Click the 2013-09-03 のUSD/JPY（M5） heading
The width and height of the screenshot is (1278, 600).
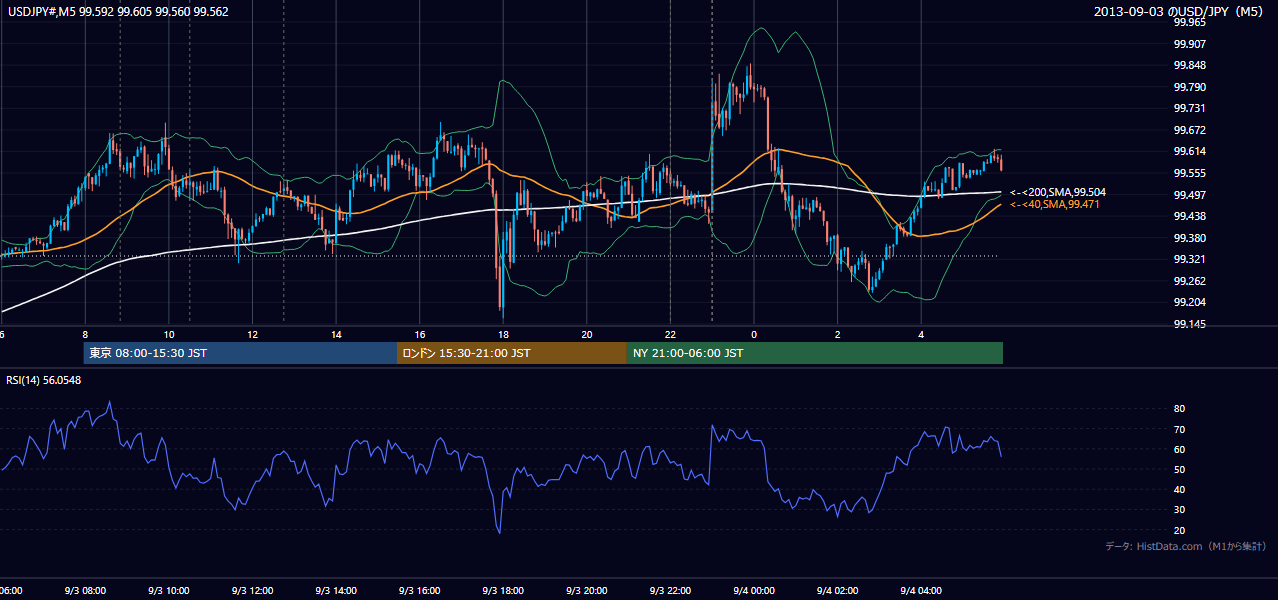click(1180, 12)
